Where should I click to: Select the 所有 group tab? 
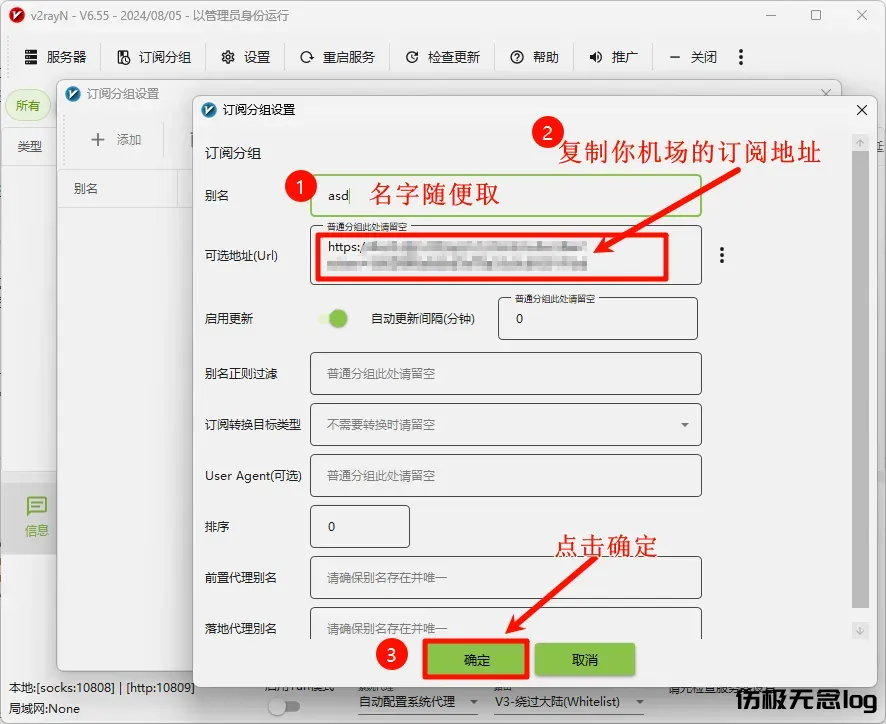28,106
